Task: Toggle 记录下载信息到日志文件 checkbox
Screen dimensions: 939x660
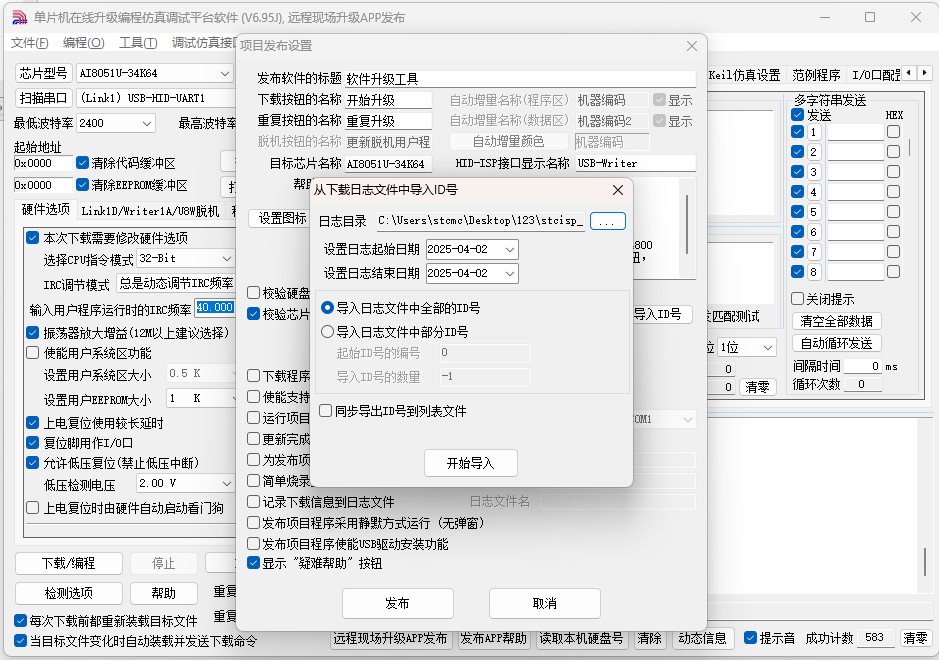Action: click(x=321, y=502)
